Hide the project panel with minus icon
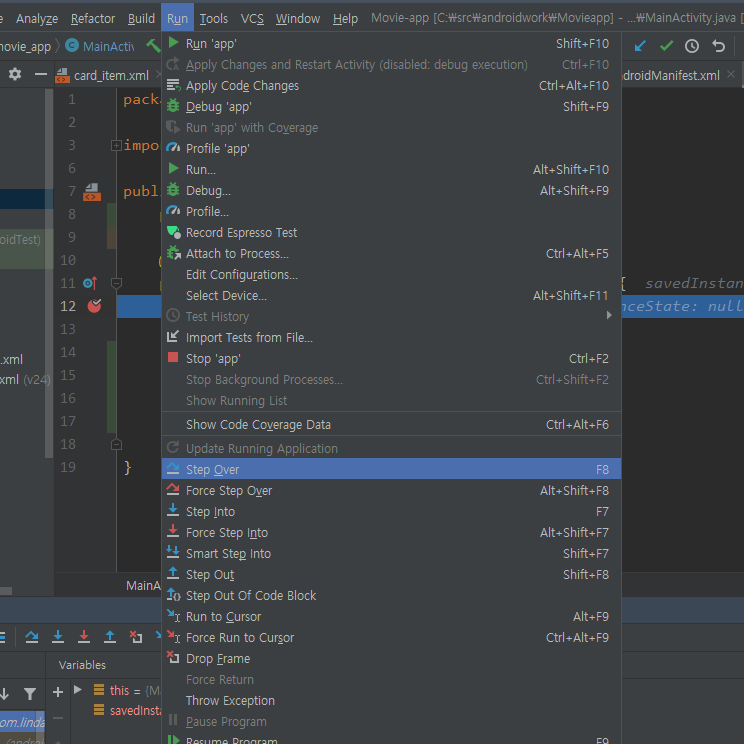This screenshot has width=744, height=744. click(41, 74)
